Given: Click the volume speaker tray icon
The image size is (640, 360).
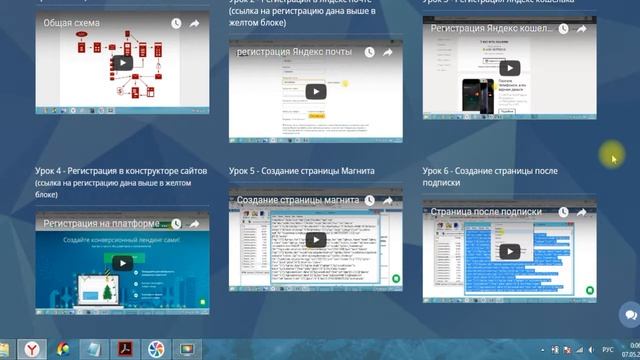Looking at the screenshot, I should coord(591,350).
